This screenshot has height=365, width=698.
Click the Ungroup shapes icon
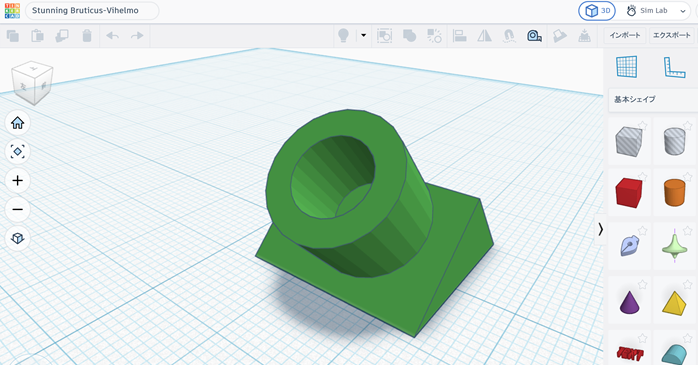pyautogui.click(x=434, y=36)
